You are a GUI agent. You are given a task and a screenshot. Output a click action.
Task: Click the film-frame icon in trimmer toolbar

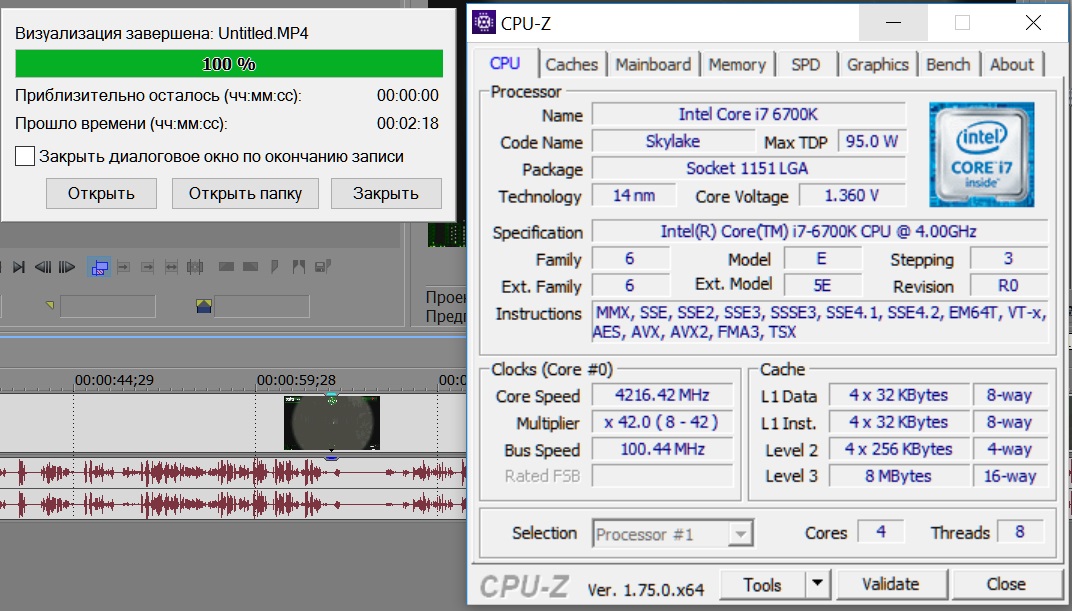[x=195, y=267]
